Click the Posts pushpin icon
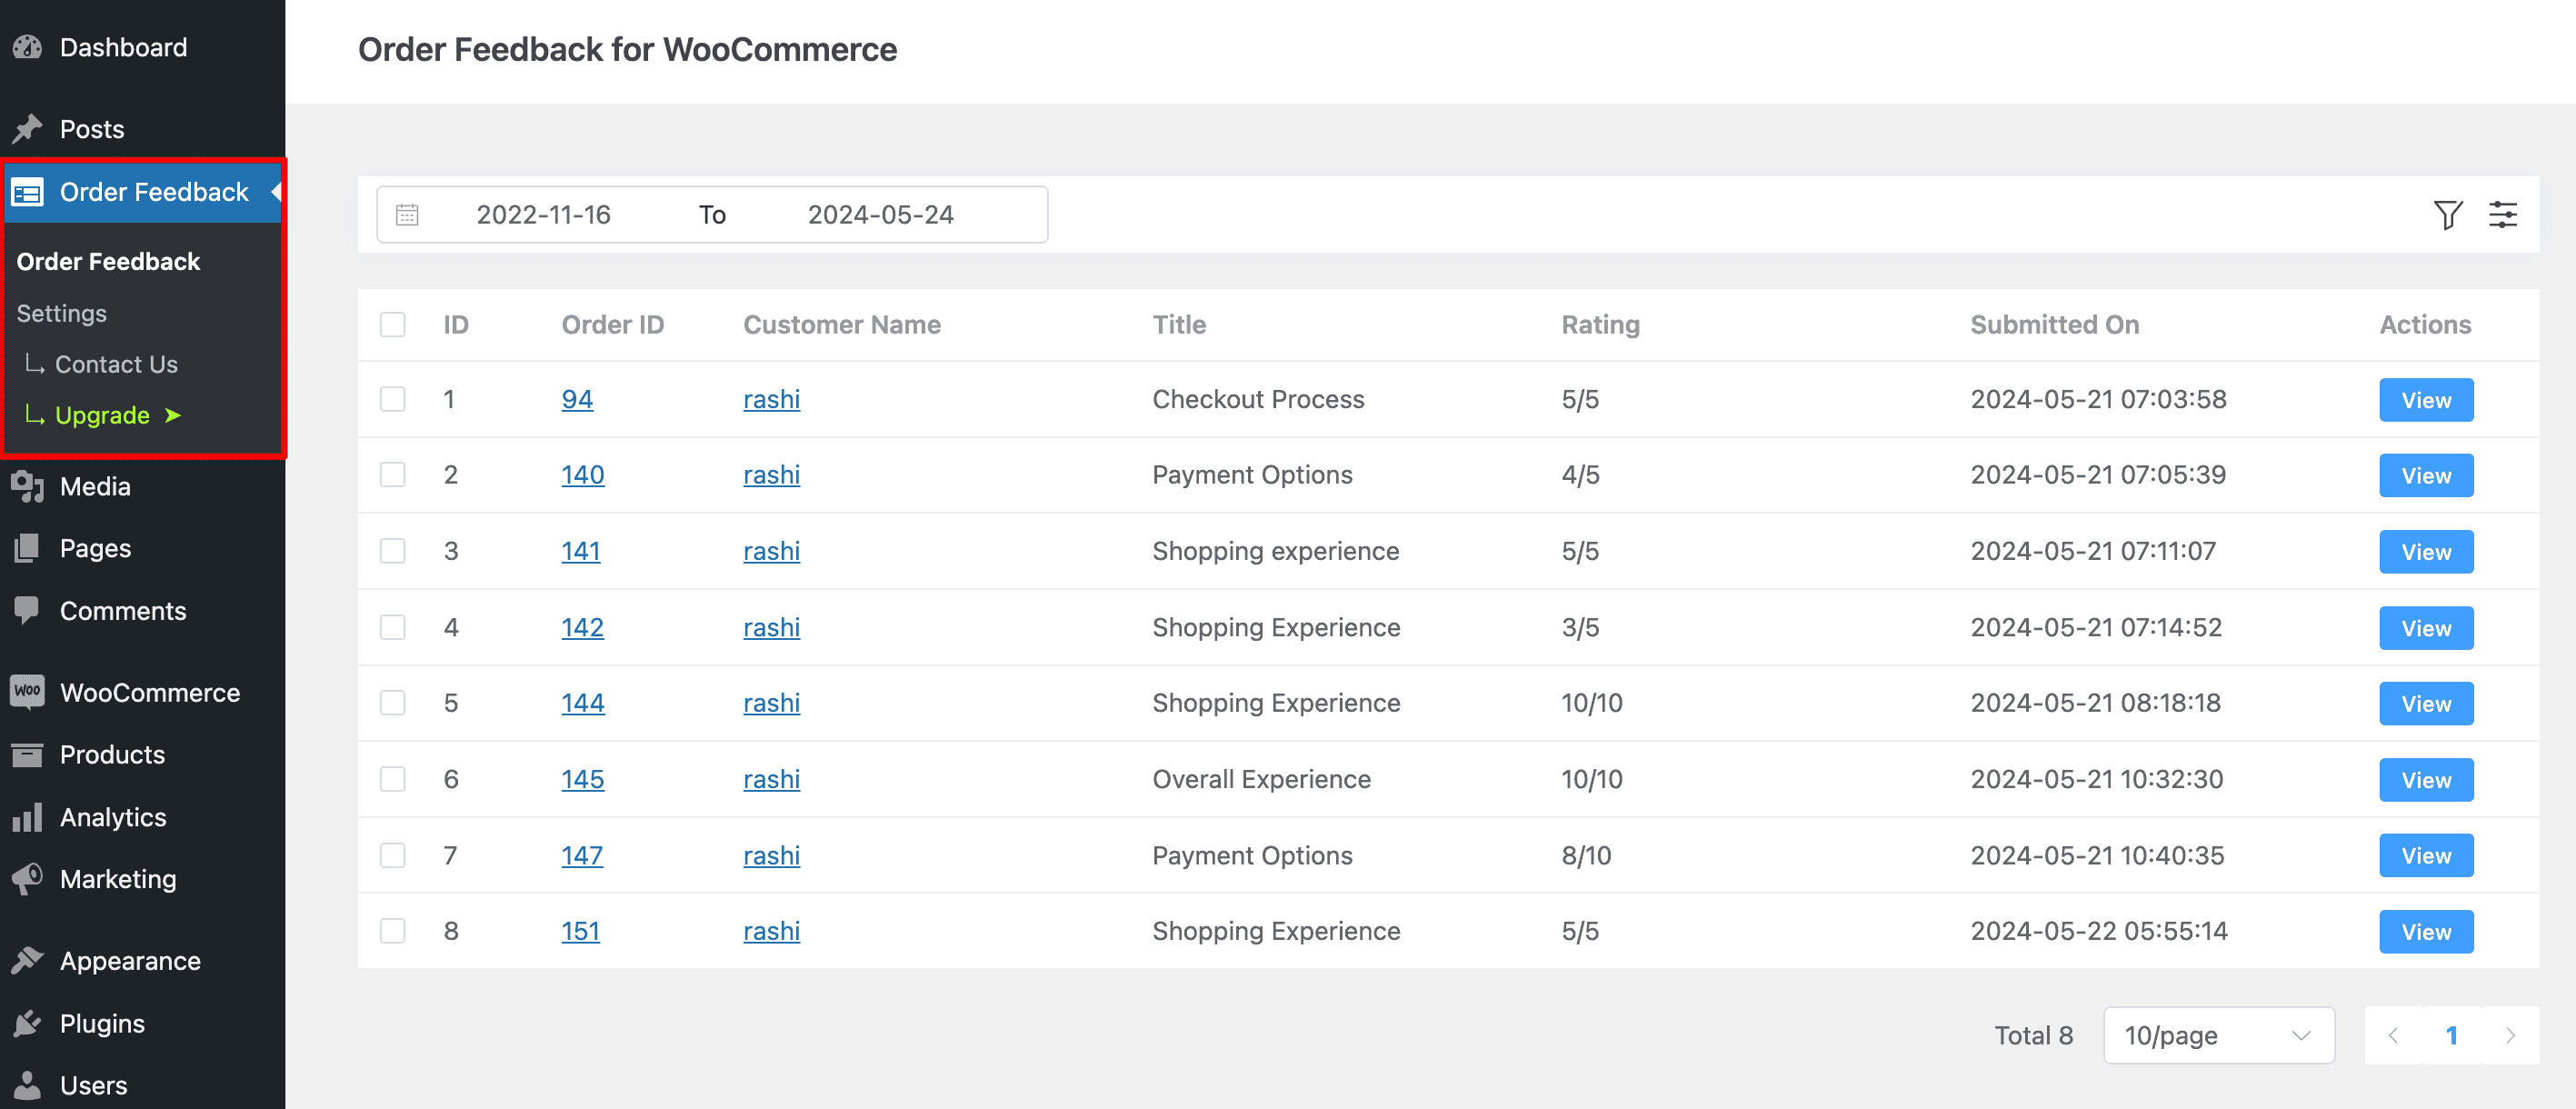 [27, 129]
